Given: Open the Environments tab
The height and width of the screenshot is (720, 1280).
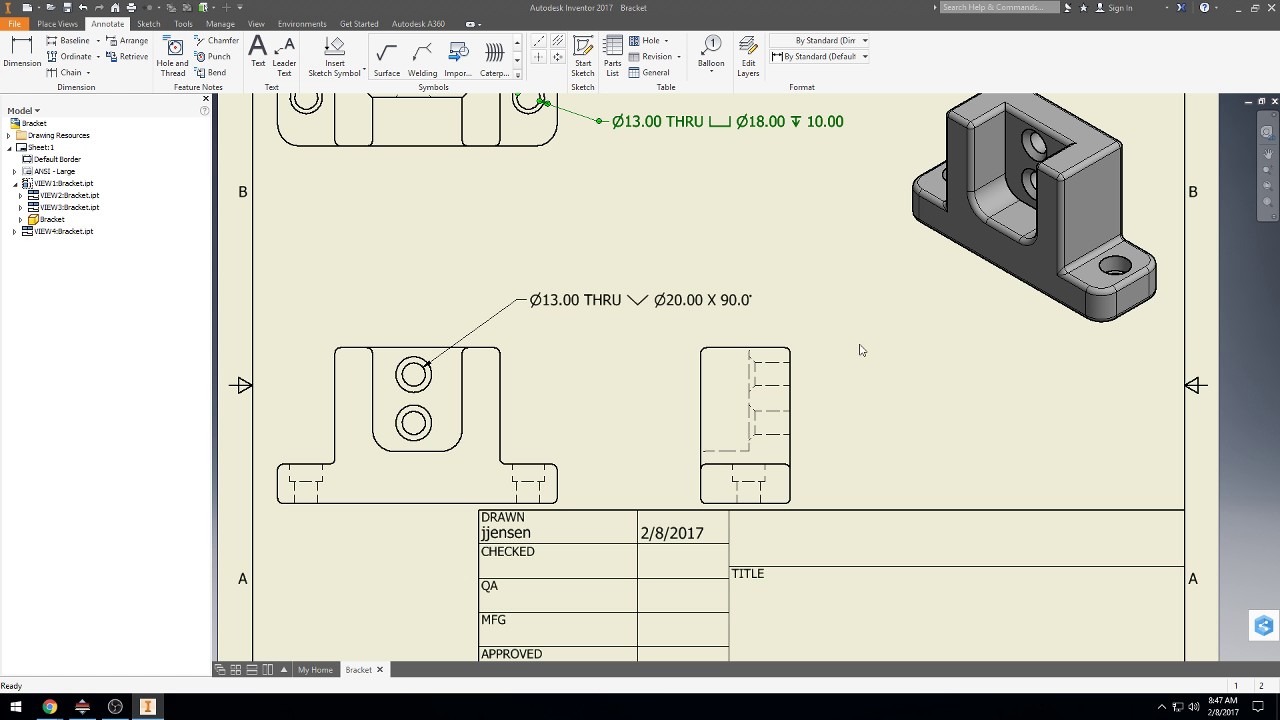Looking at the screenshot, I should pyautogui.click(x=302, y=24).
